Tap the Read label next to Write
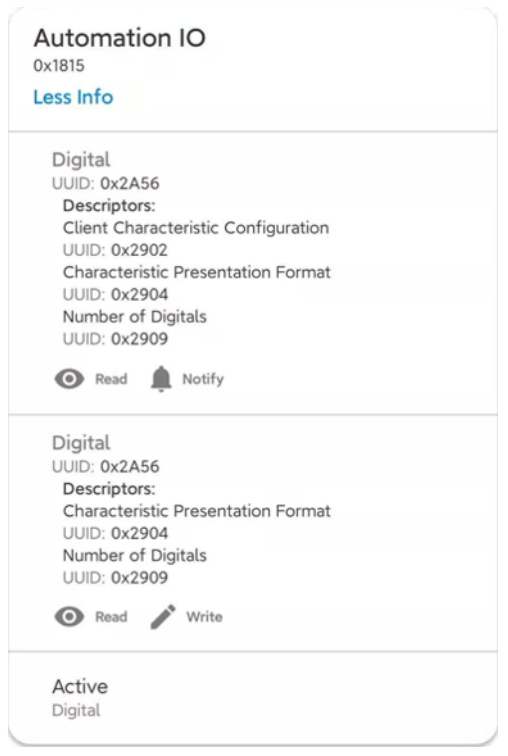 point(111,617)
